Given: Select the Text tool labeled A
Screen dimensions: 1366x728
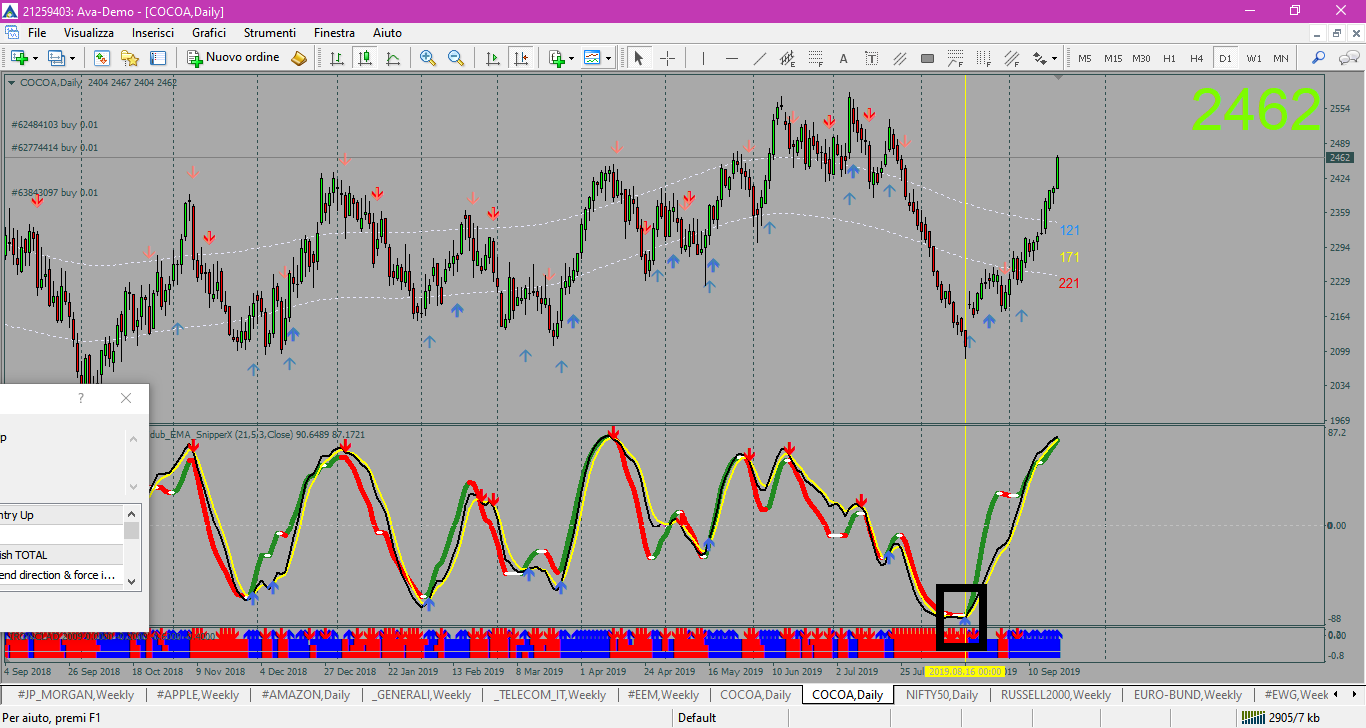Looking at the screenshot, I should tap(844, 58).
